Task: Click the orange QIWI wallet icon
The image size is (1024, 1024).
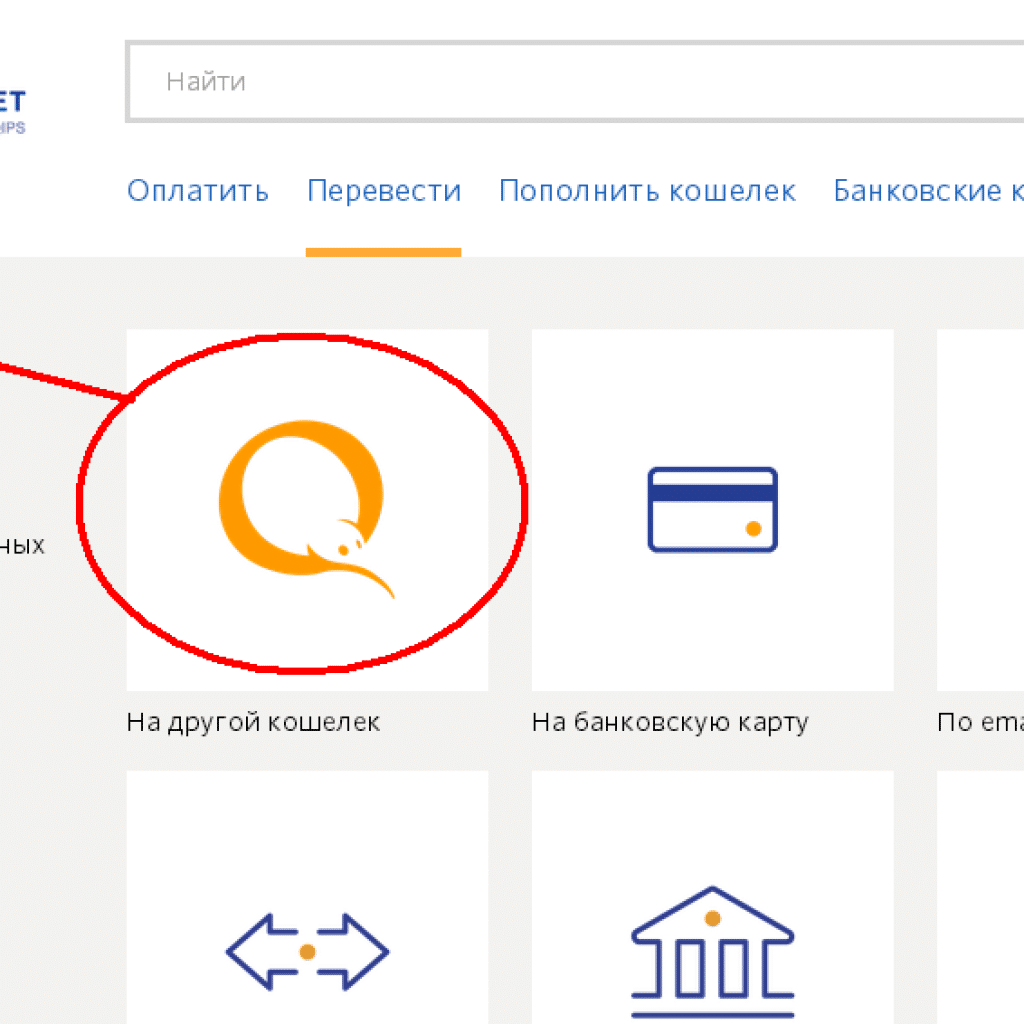Action: 306,509
